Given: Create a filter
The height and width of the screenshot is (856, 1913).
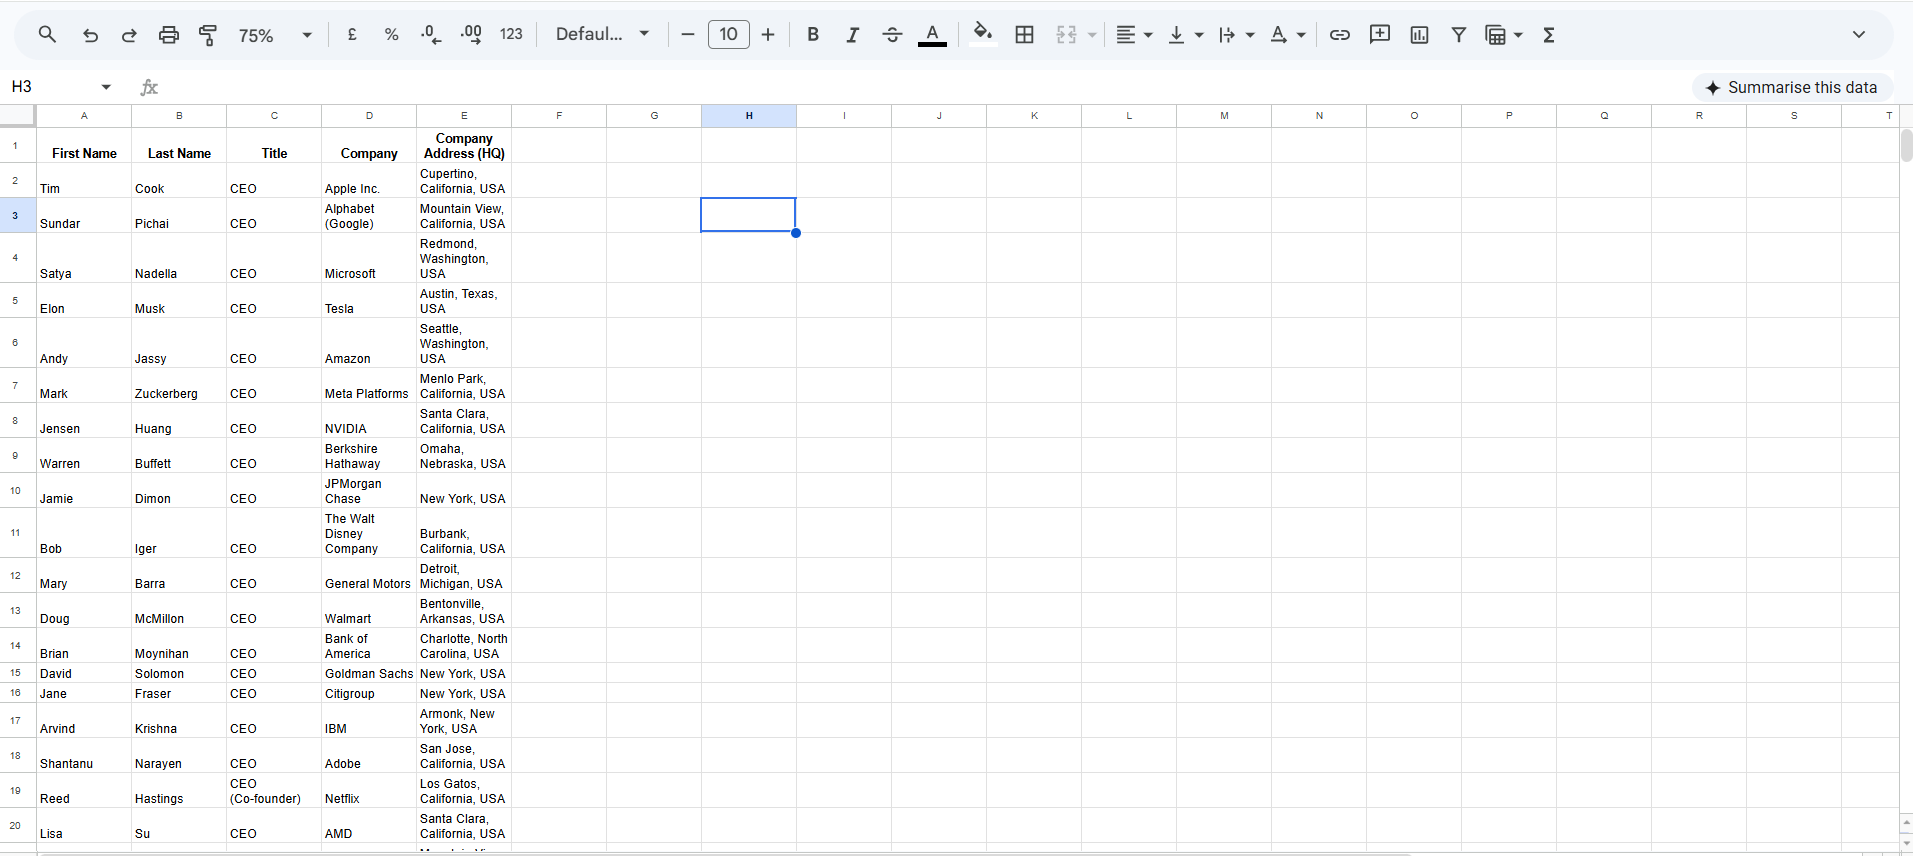Looking at the screenshot, I should pyautogui.click(x=1459, y=35).
